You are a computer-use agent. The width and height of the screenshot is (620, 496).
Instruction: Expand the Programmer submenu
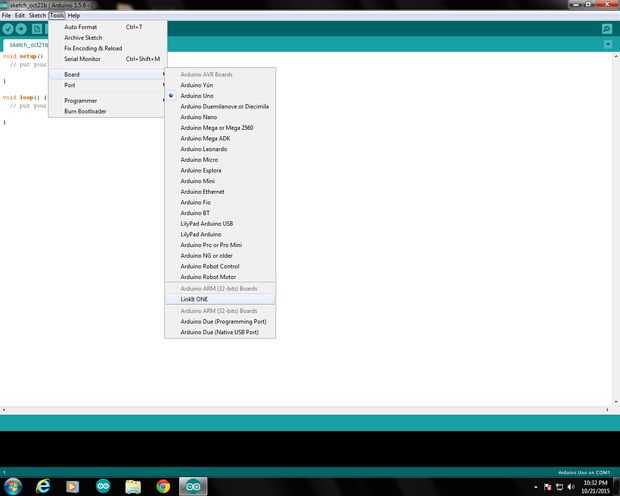point(107,100)
